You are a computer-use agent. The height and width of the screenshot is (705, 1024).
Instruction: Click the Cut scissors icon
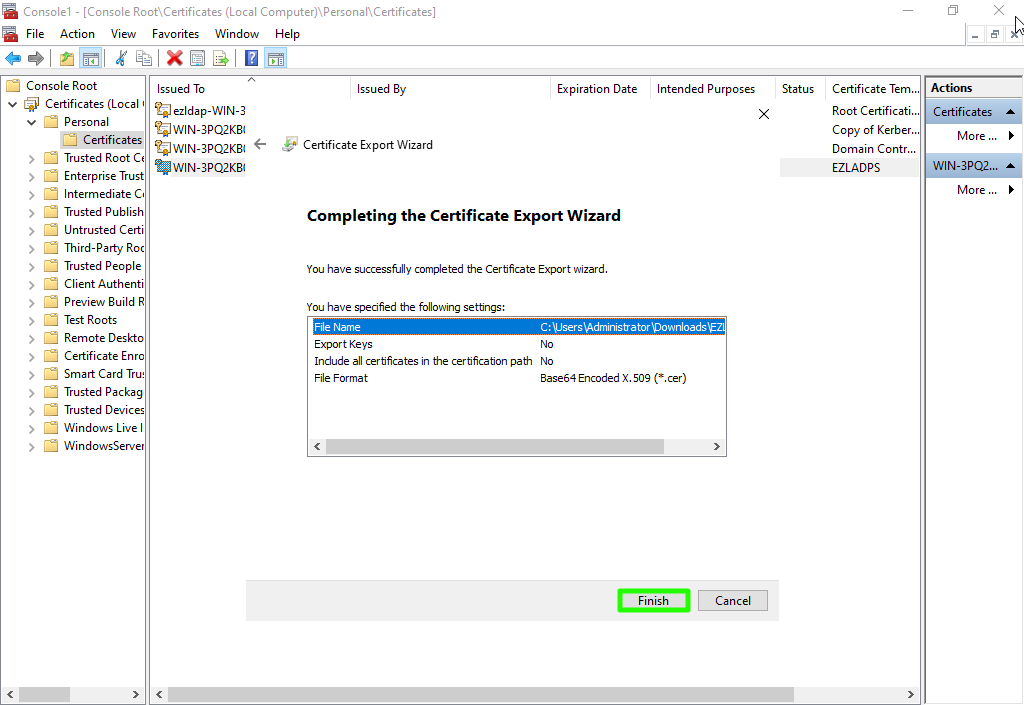[x=121, y=59]
